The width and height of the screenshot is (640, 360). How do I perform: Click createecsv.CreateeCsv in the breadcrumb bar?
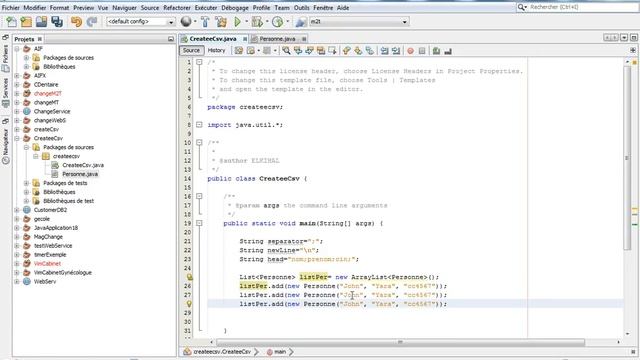click(x=222, y=351)
